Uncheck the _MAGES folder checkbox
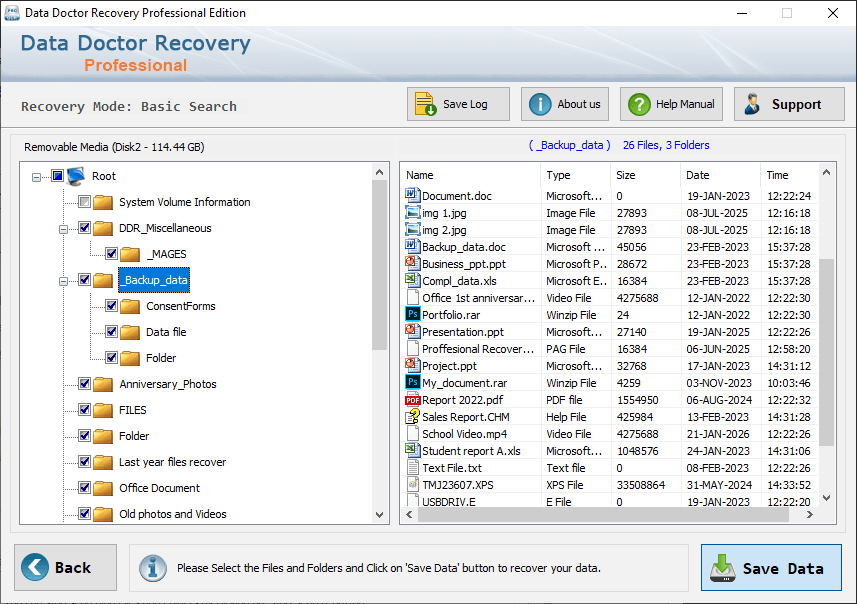This screenshot has height=604, width=857. pyautogui.click(x=111, y=254)
